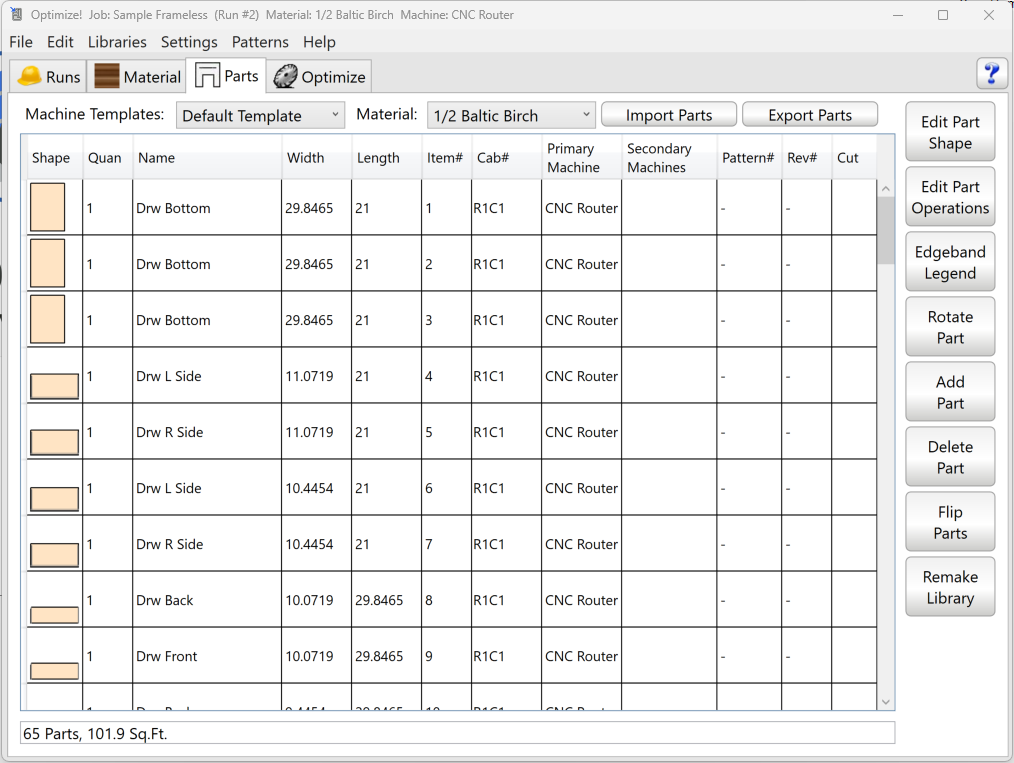The height and width of the screenshot is (763, 1014).
Task: Switch to the Material tab
Action: pos(138,77)
